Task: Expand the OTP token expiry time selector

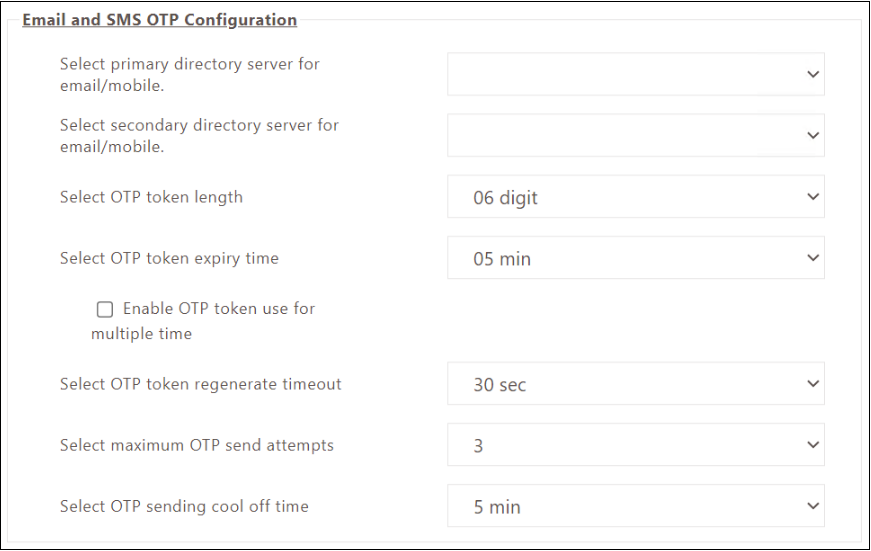Action: tap(635, 258)
